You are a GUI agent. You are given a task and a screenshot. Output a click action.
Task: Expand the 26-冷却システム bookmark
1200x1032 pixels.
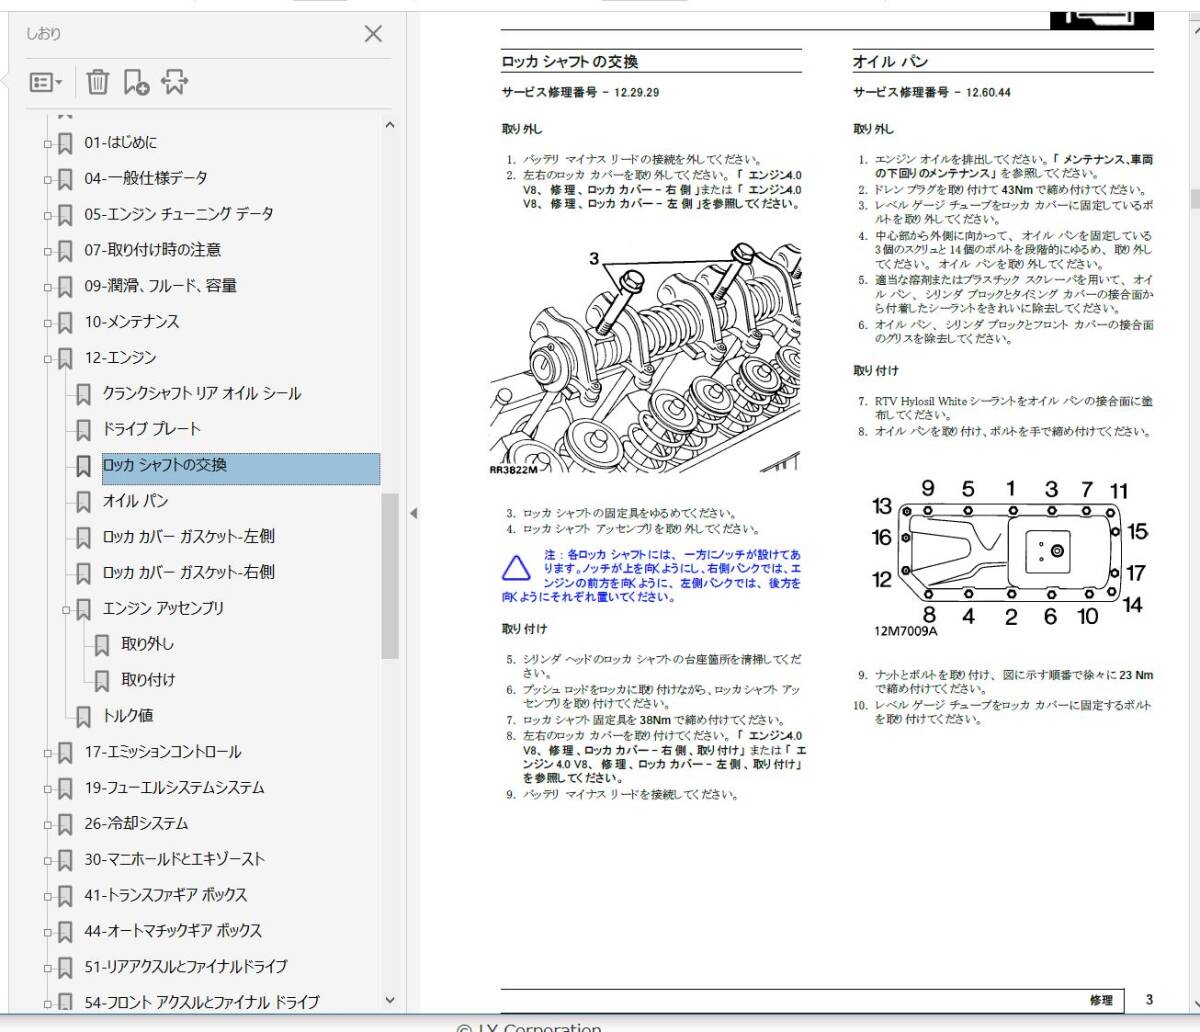(x=46, y=824)
